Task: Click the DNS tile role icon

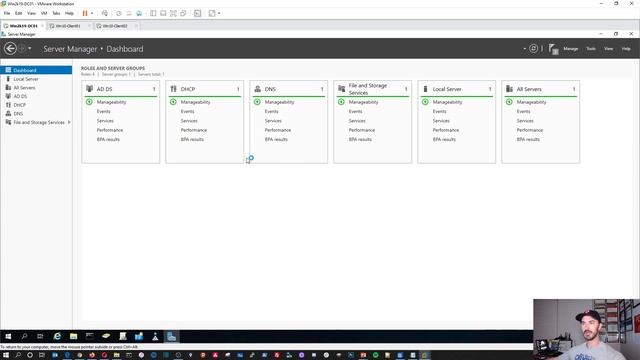Action: pyautogui.click(x=258, y=89)
